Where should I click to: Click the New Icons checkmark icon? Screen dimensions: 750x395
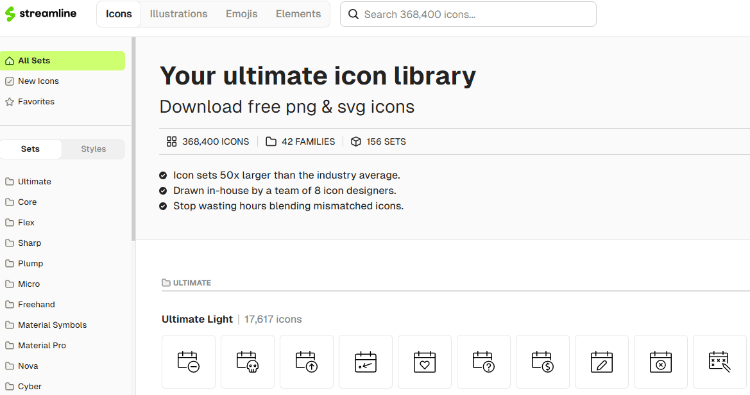10,81
